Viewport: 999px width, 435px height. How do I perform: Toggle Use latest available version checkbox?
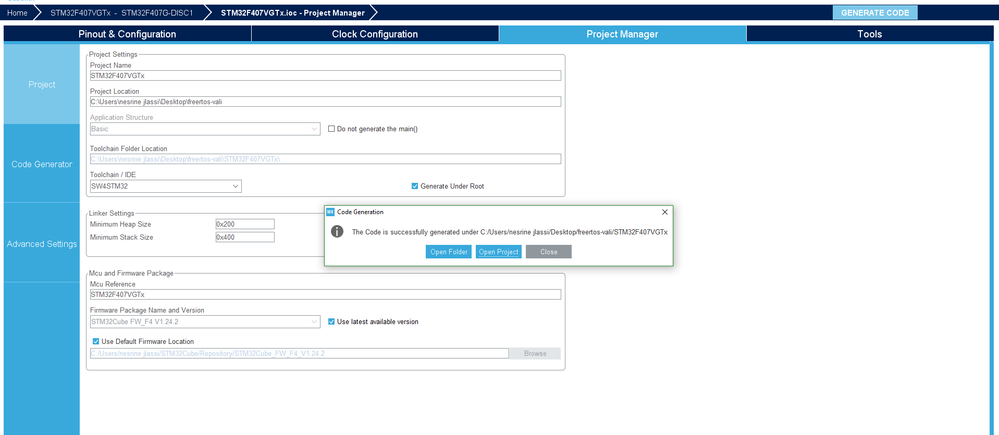[x=331, y=322]
